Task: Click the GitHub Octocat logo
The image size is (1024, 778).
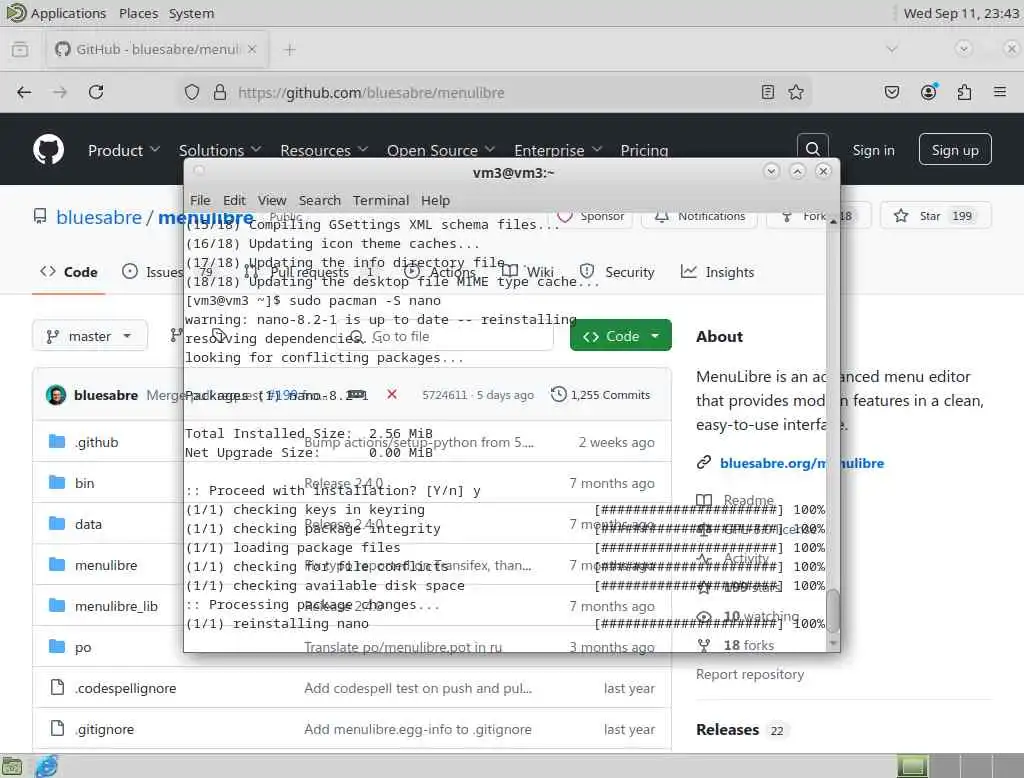Action: 48,150
